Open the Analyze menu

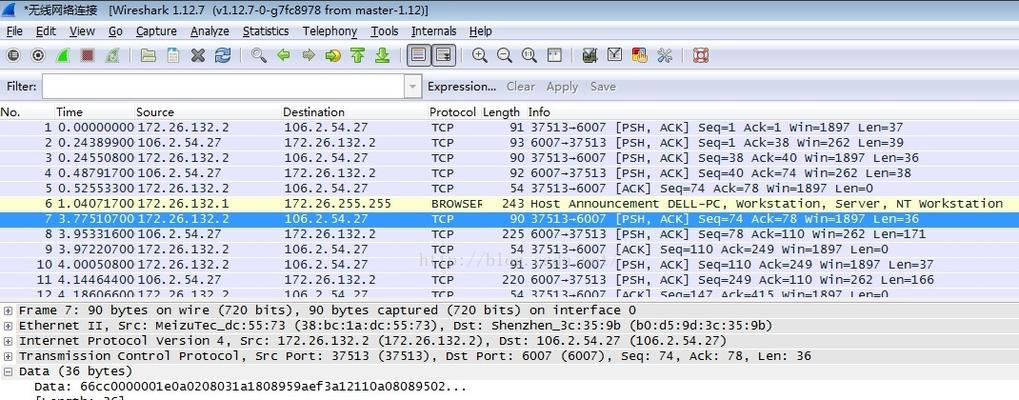(209, 31)
